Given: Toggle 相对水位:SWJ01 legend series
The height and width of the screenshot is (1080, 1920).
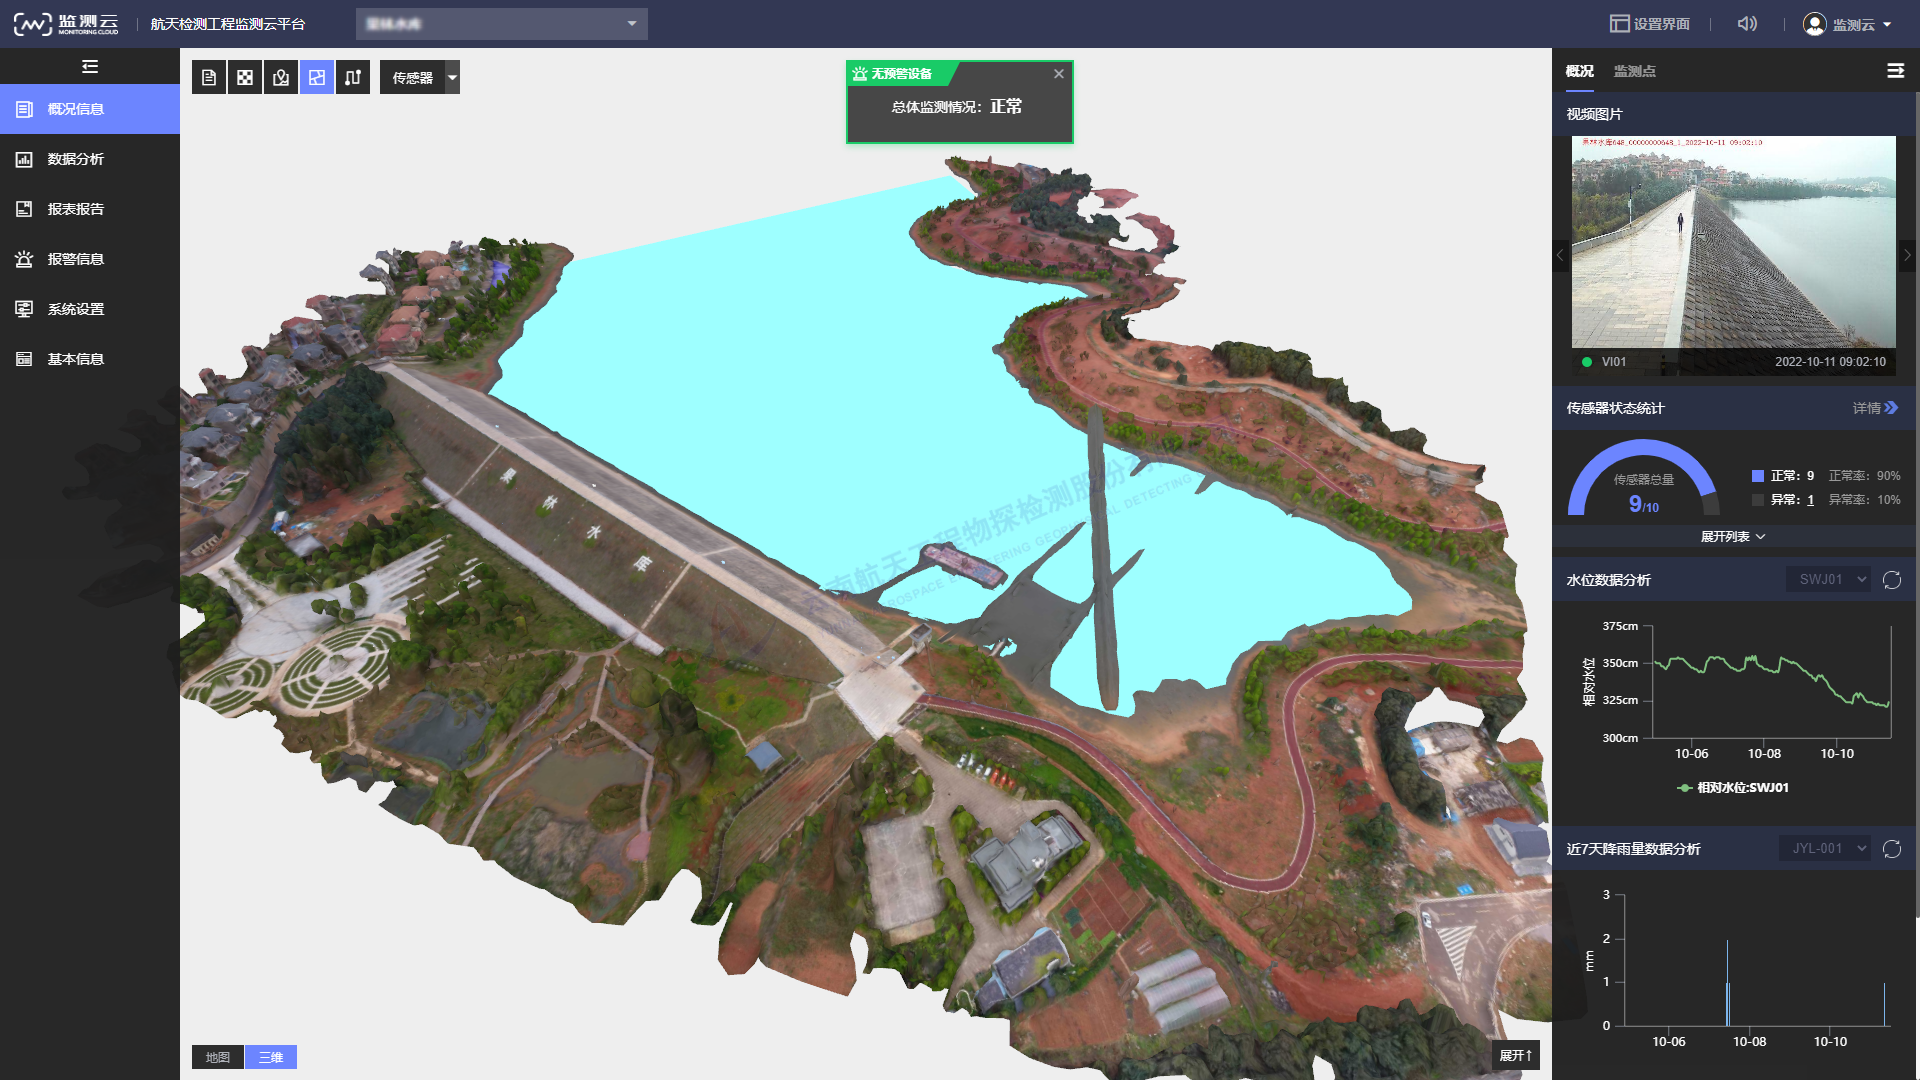Looking at the screenshot, I should coord(1733,788).
